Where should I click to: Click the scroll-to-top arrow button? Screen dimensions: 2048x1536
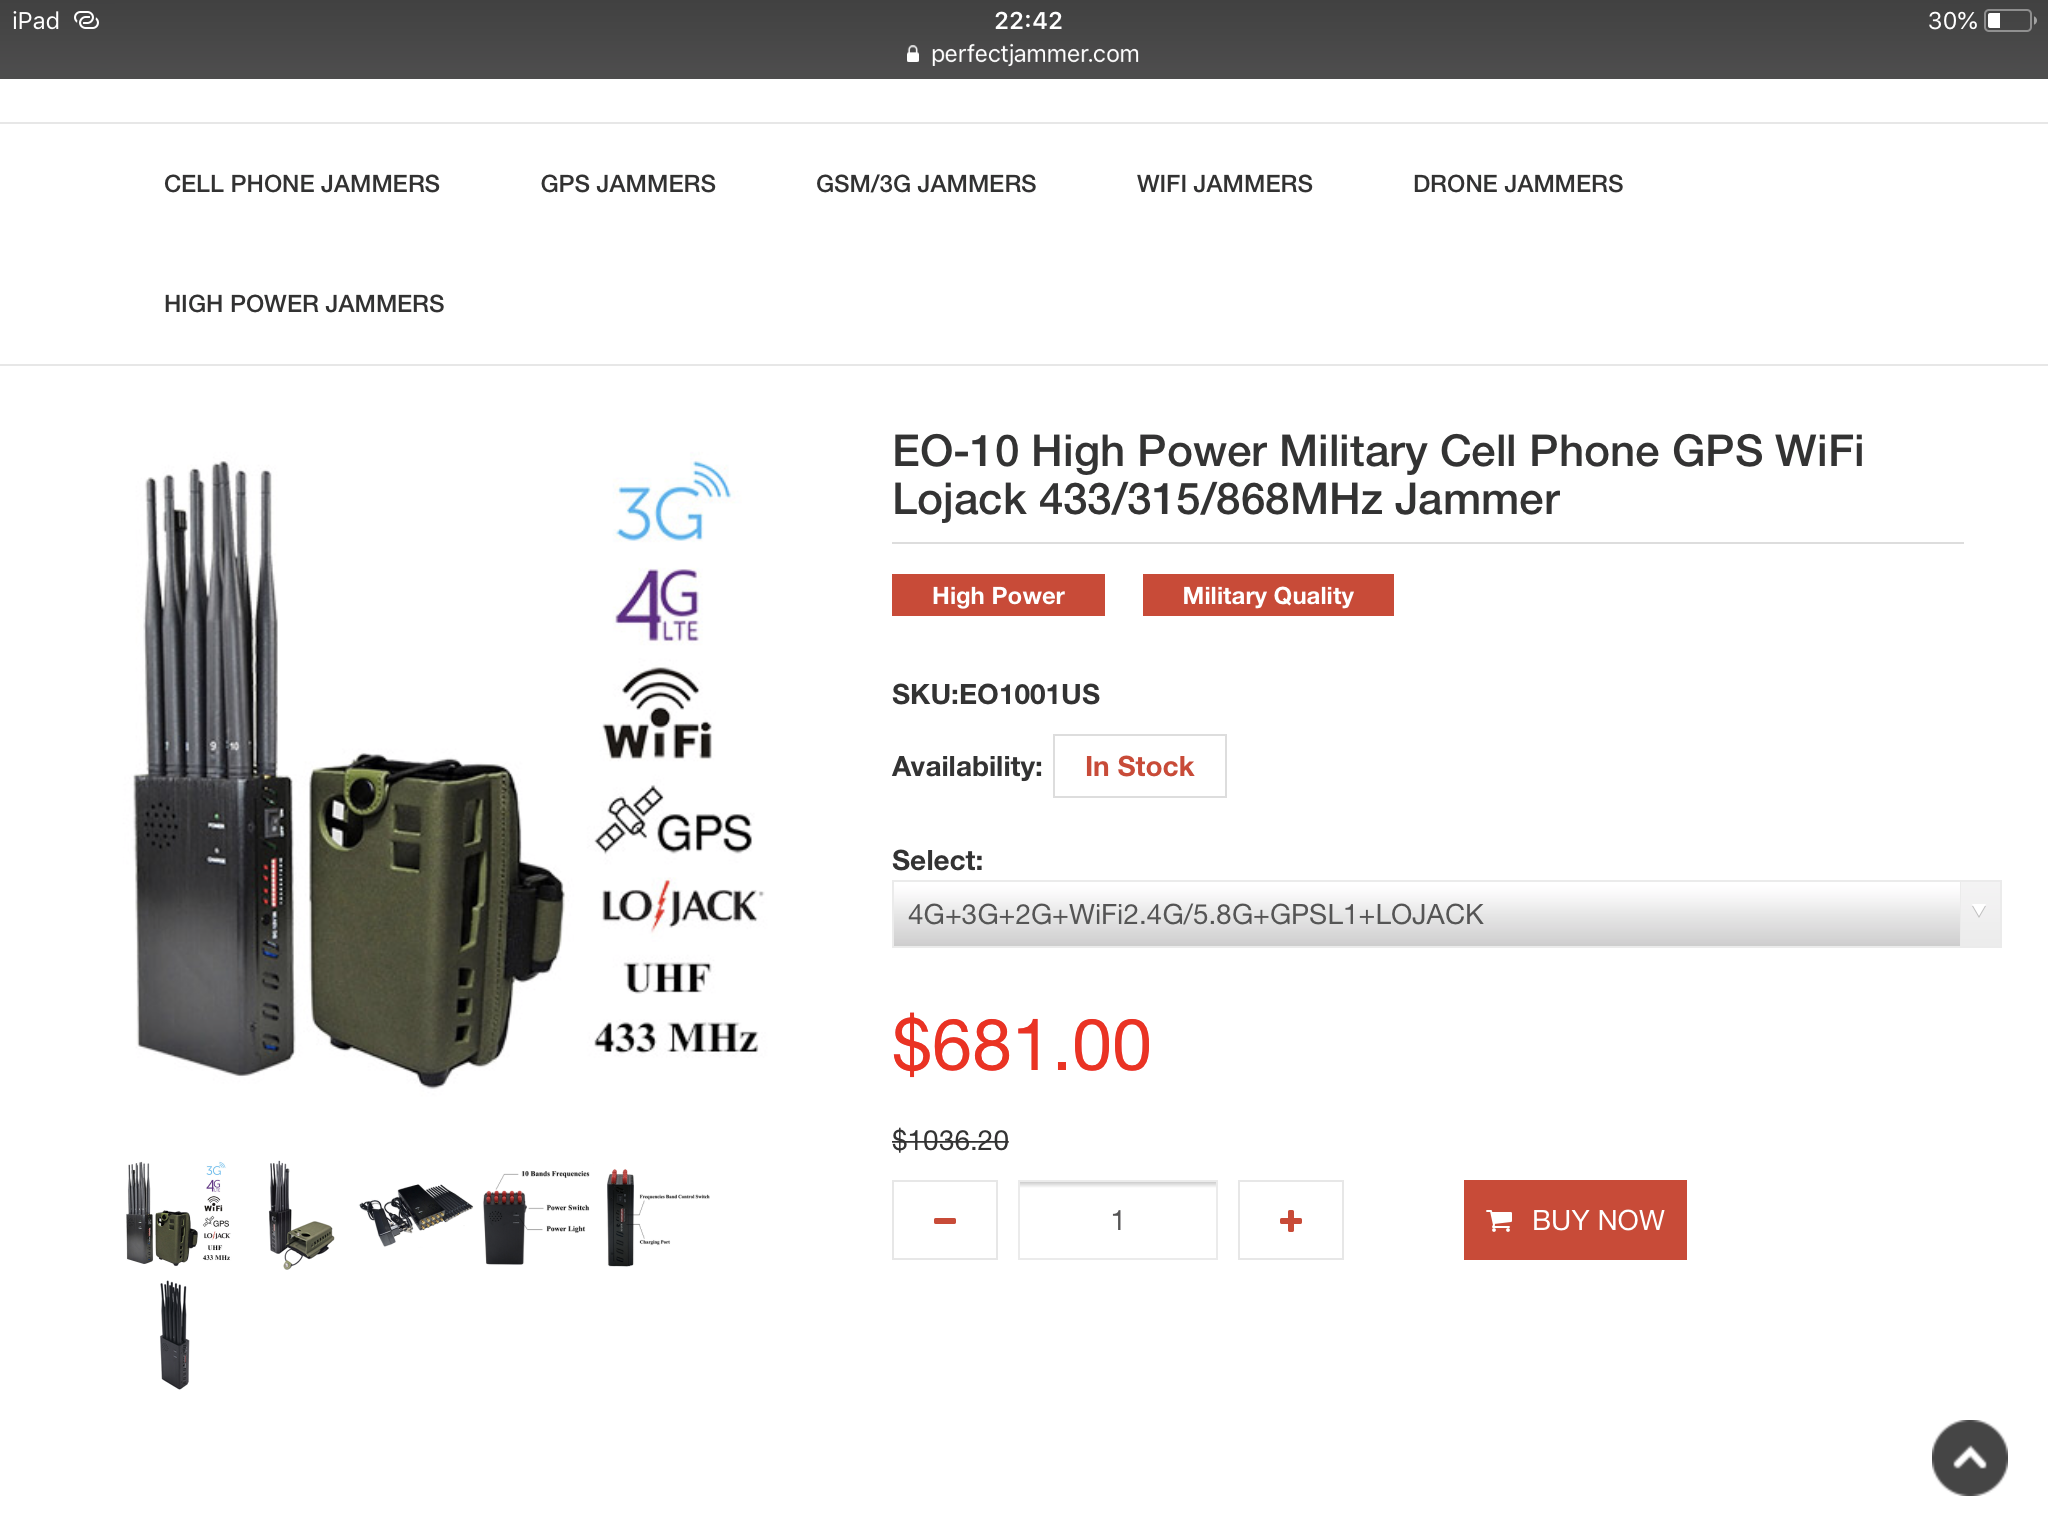pyautogui.click(x=1969, y=1457)
